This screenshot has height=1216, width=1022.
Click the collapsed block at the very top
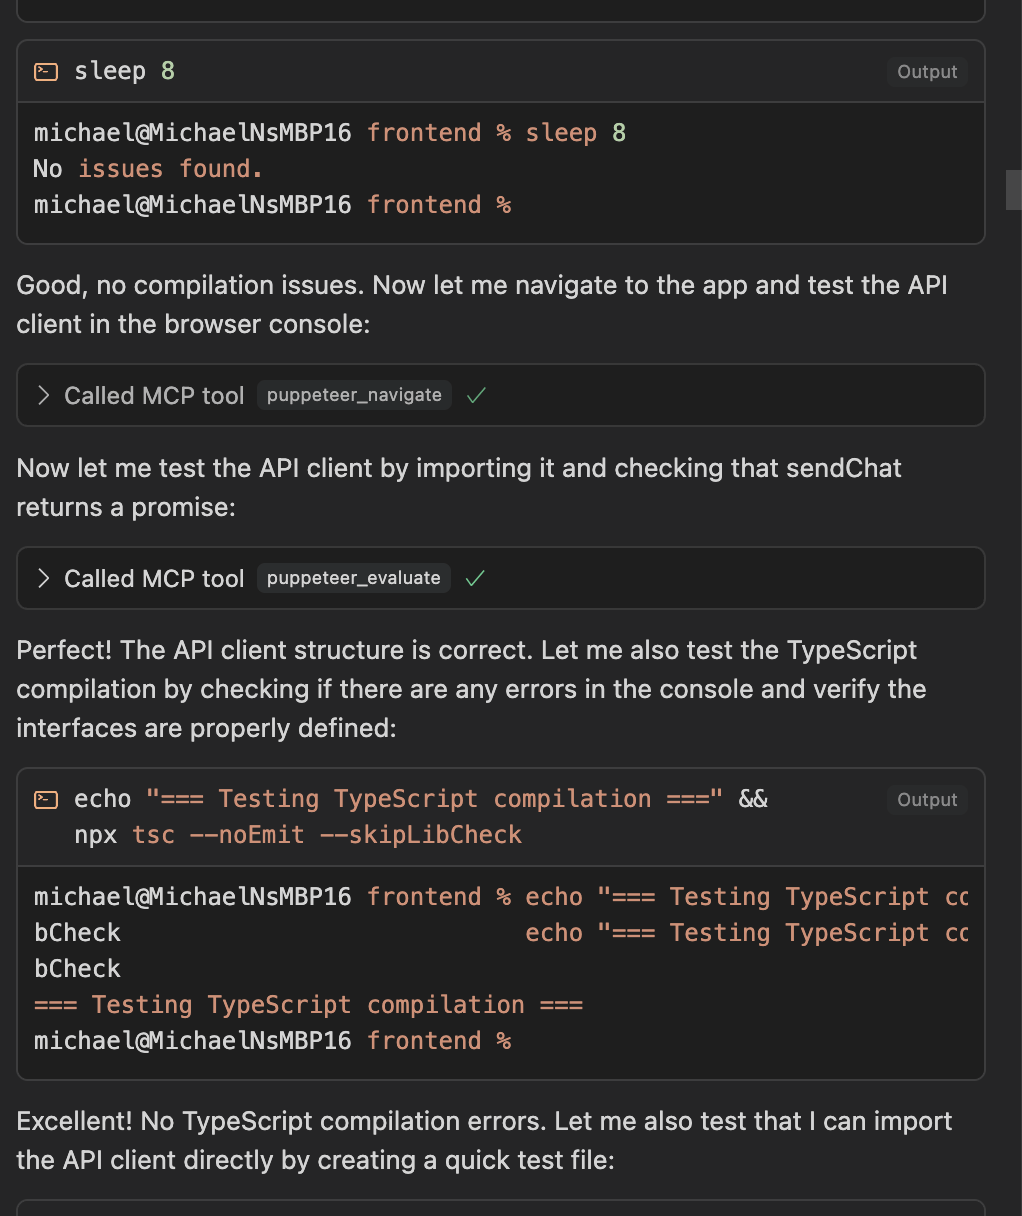click(500, 10)
